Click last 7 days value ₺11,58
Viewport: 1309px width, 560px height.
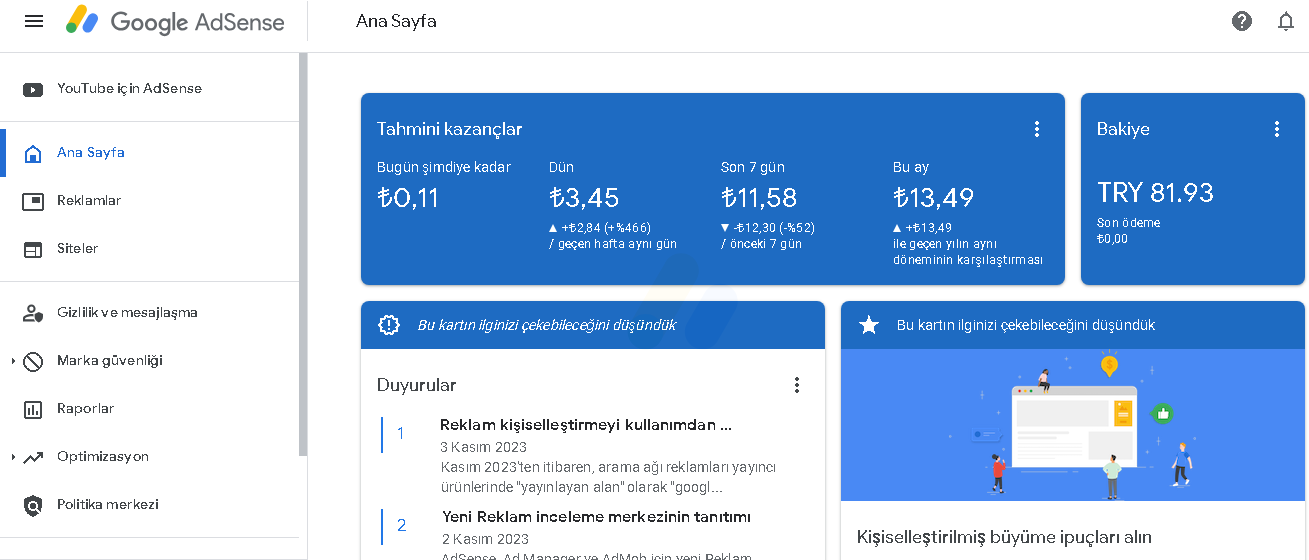[x=759, y=198]
